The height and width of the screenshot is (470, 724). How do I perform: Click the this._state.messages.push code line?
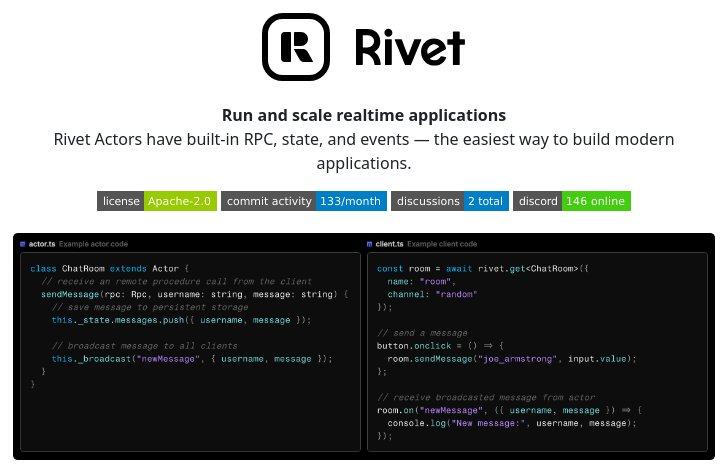[181, 320]
